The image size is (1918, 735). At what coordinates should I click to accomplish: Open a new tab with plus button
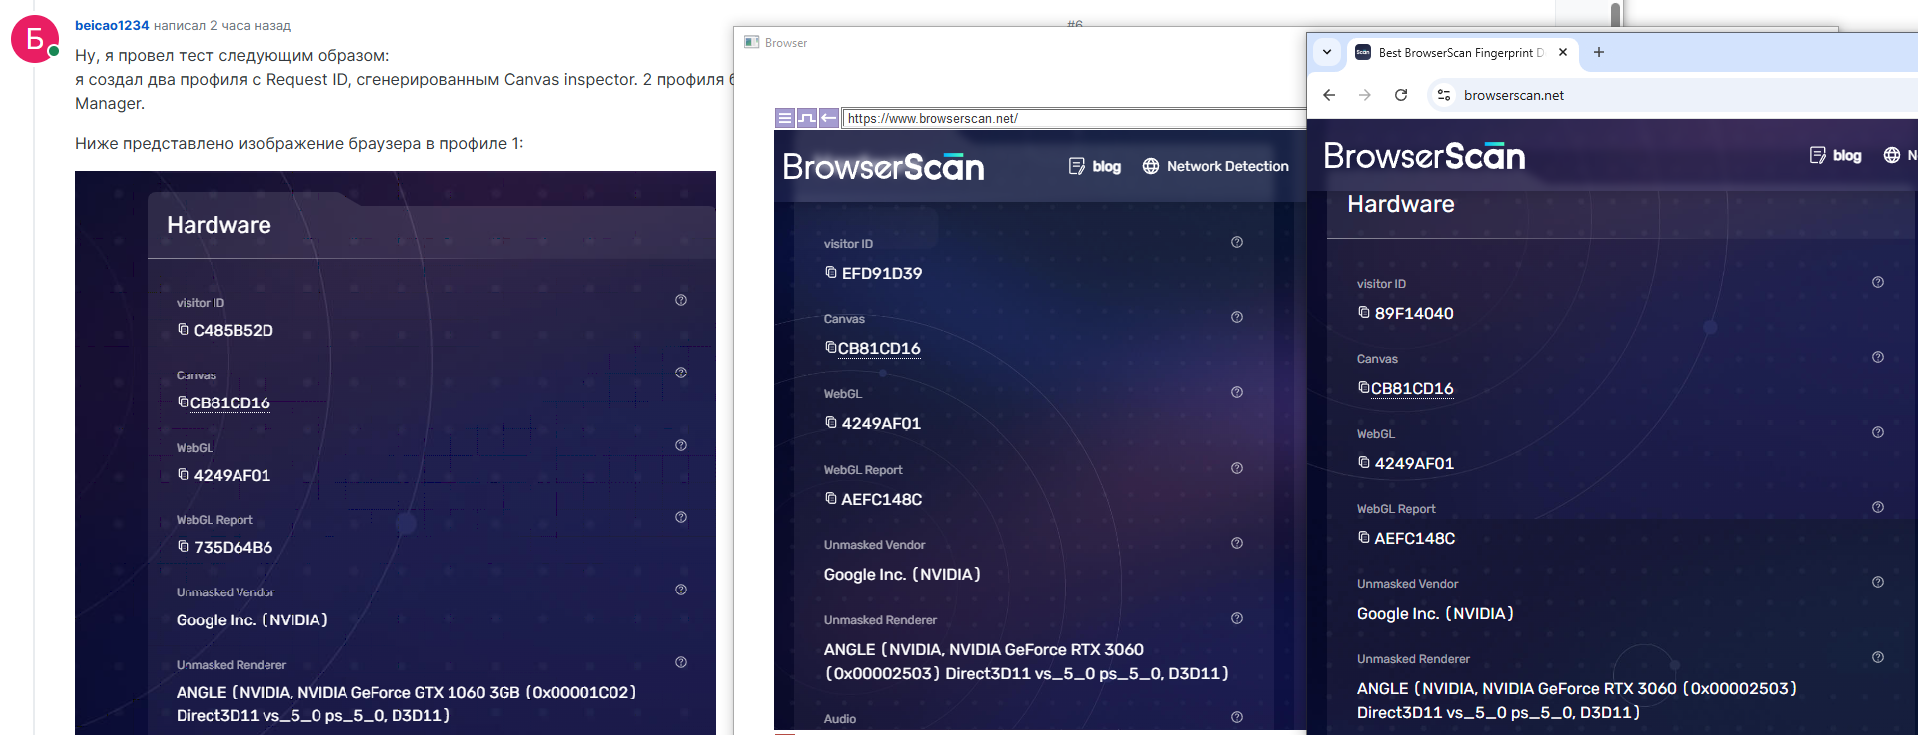click(1598, 52)
